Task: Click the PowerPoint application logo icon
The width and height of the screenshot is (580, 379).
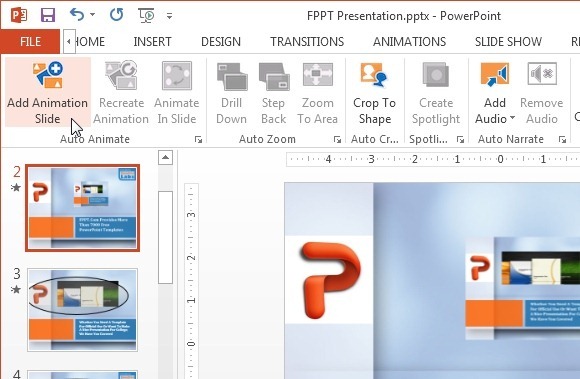Action: [x=18, y=16]
